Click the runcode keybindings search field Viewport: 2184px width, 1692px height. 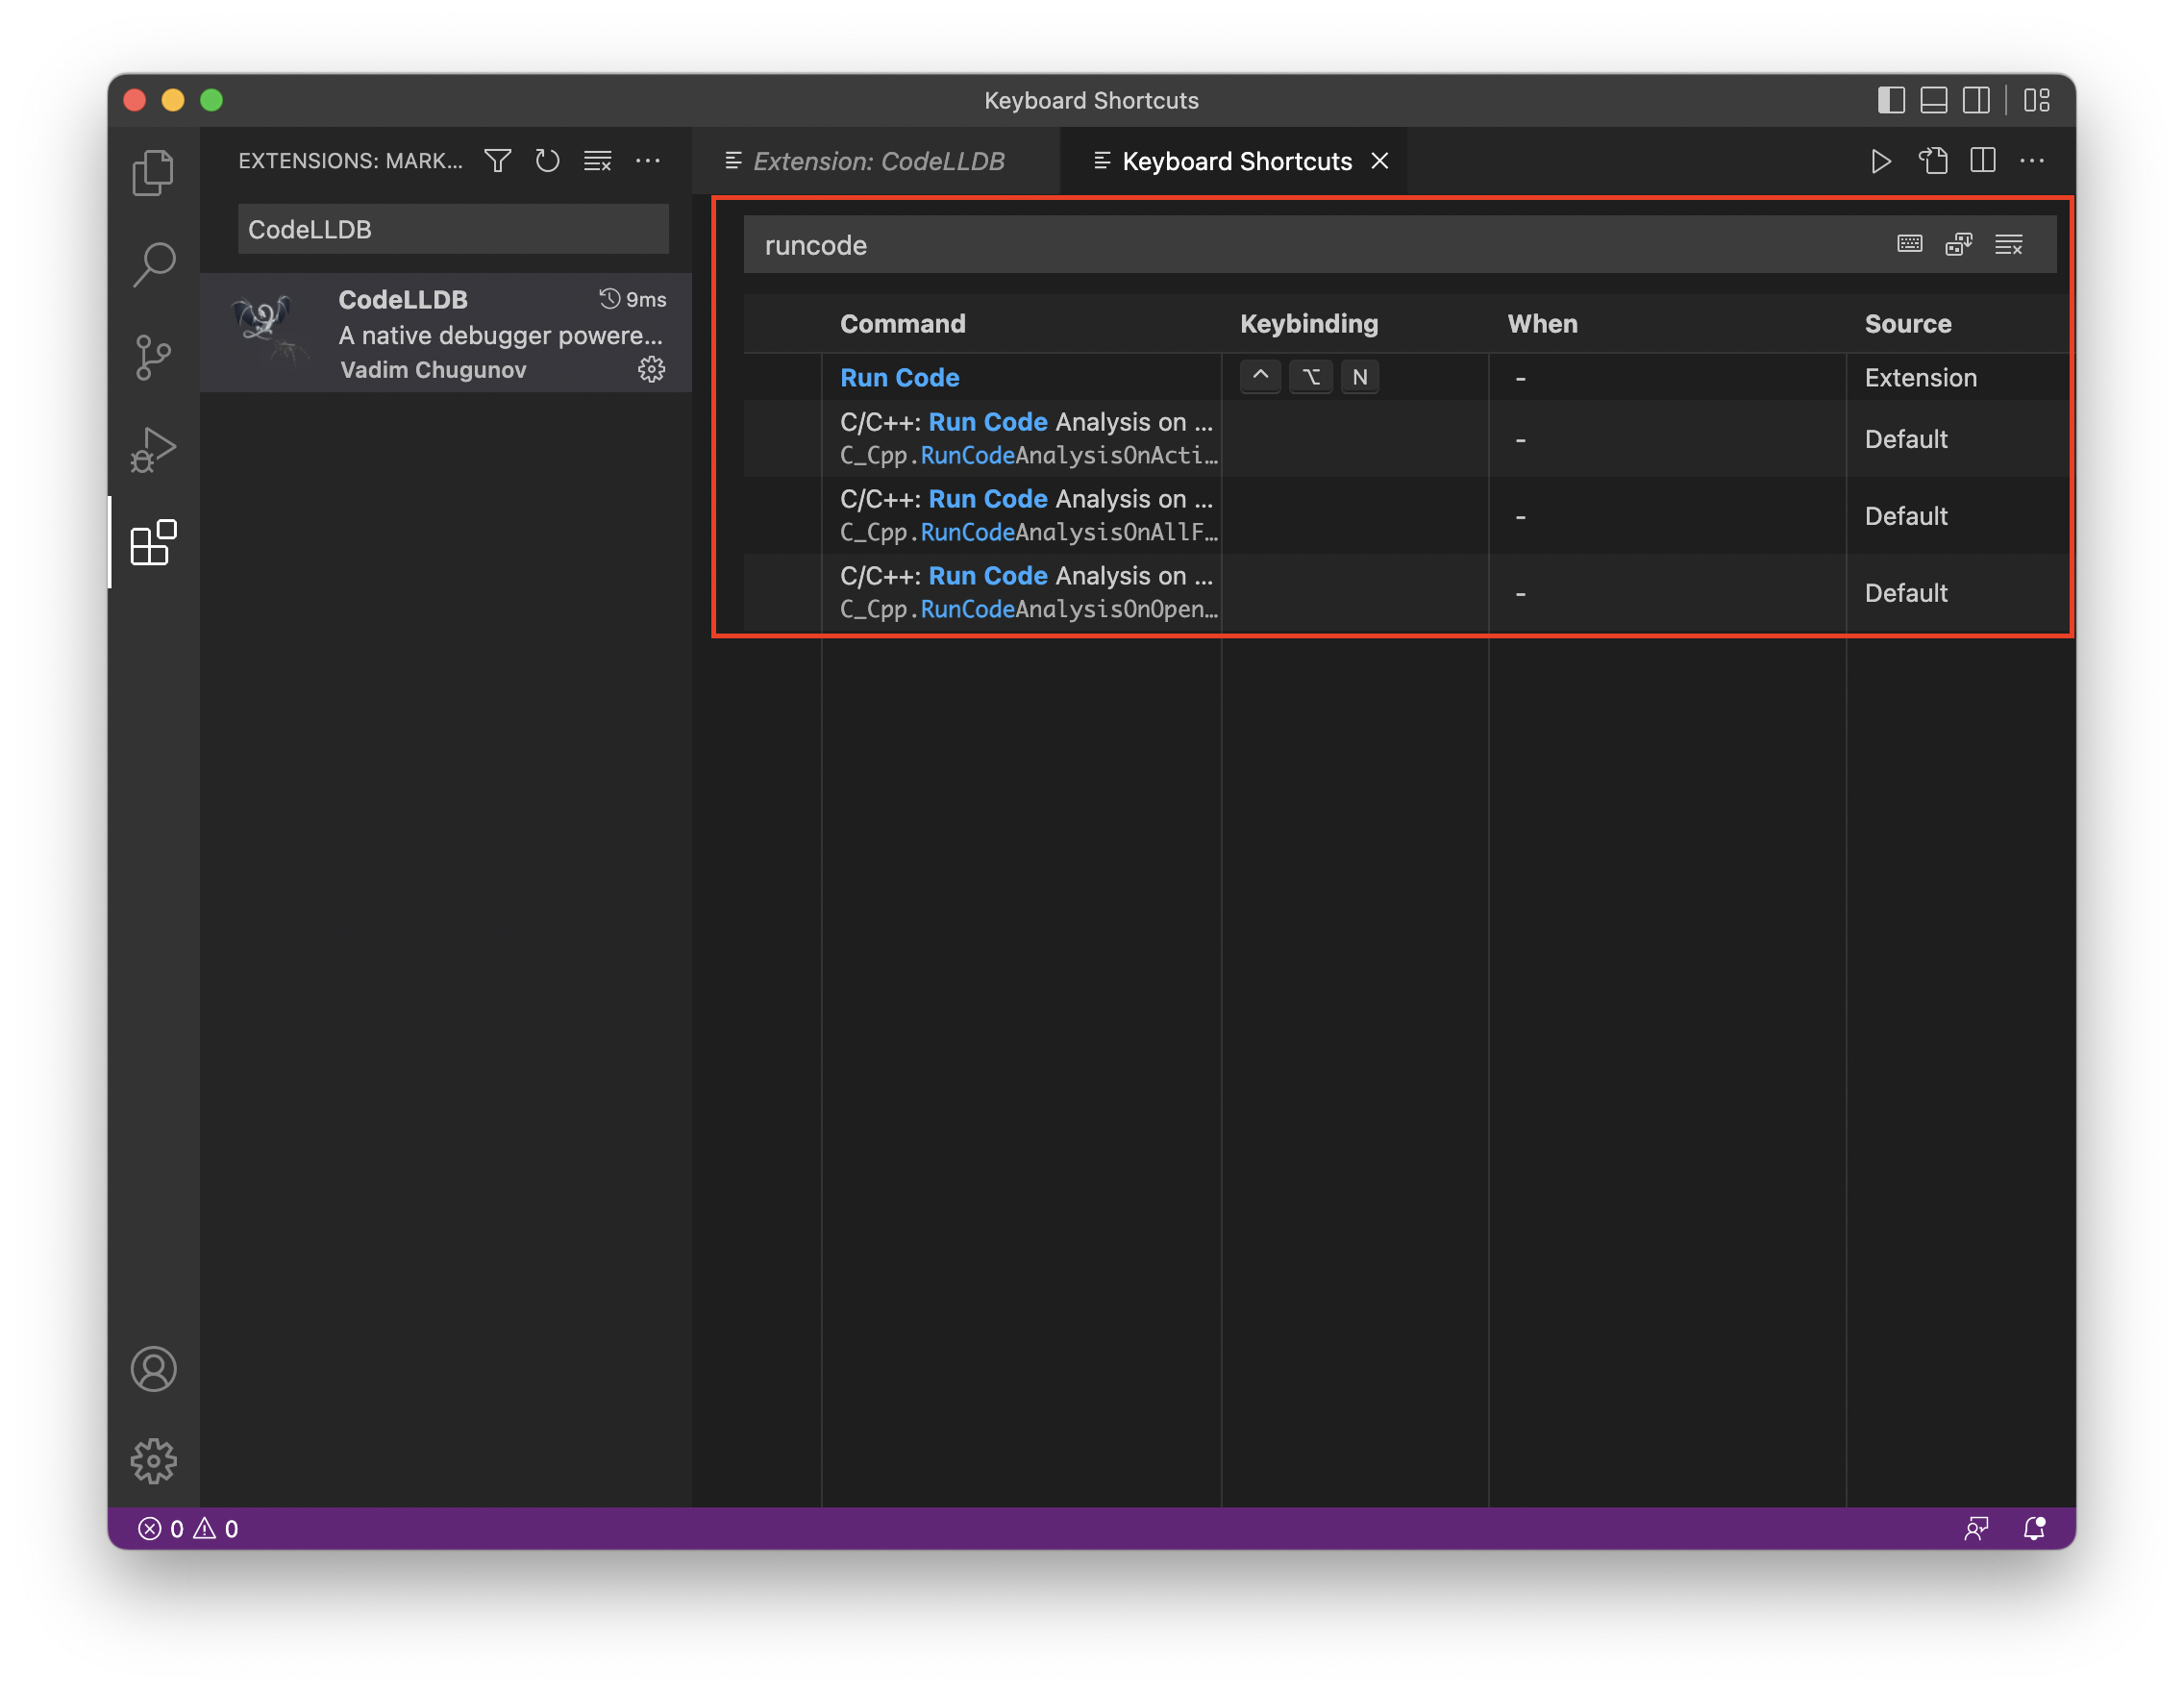click(1300, 245)
